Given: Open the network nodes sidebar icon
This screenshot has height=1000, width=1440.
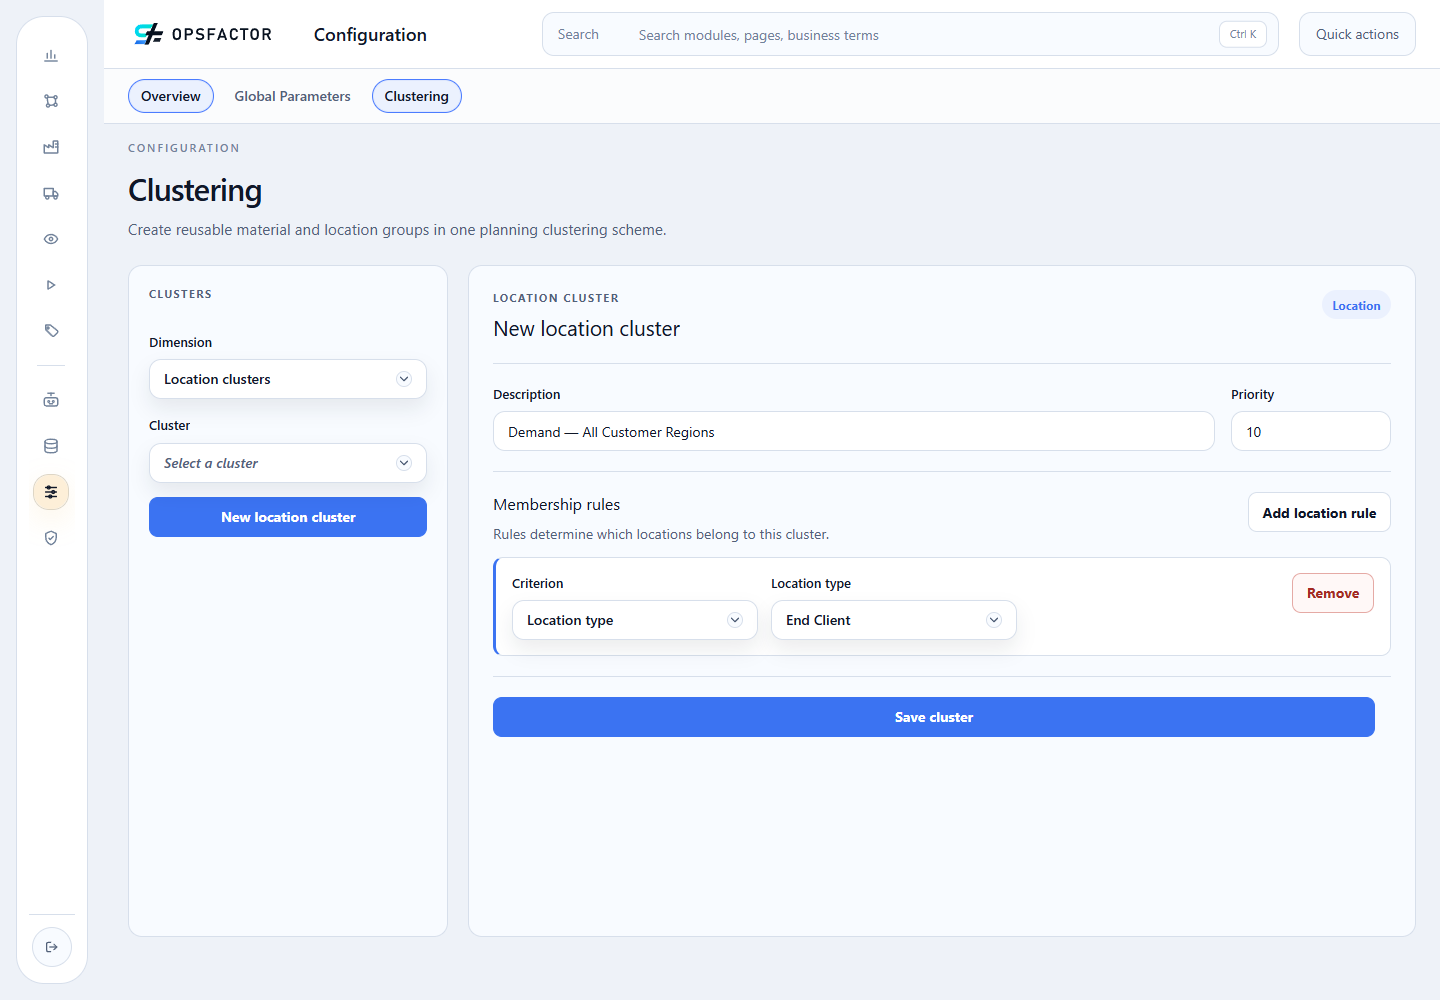Looking at the screenshot, I should (x=51, y=101).
